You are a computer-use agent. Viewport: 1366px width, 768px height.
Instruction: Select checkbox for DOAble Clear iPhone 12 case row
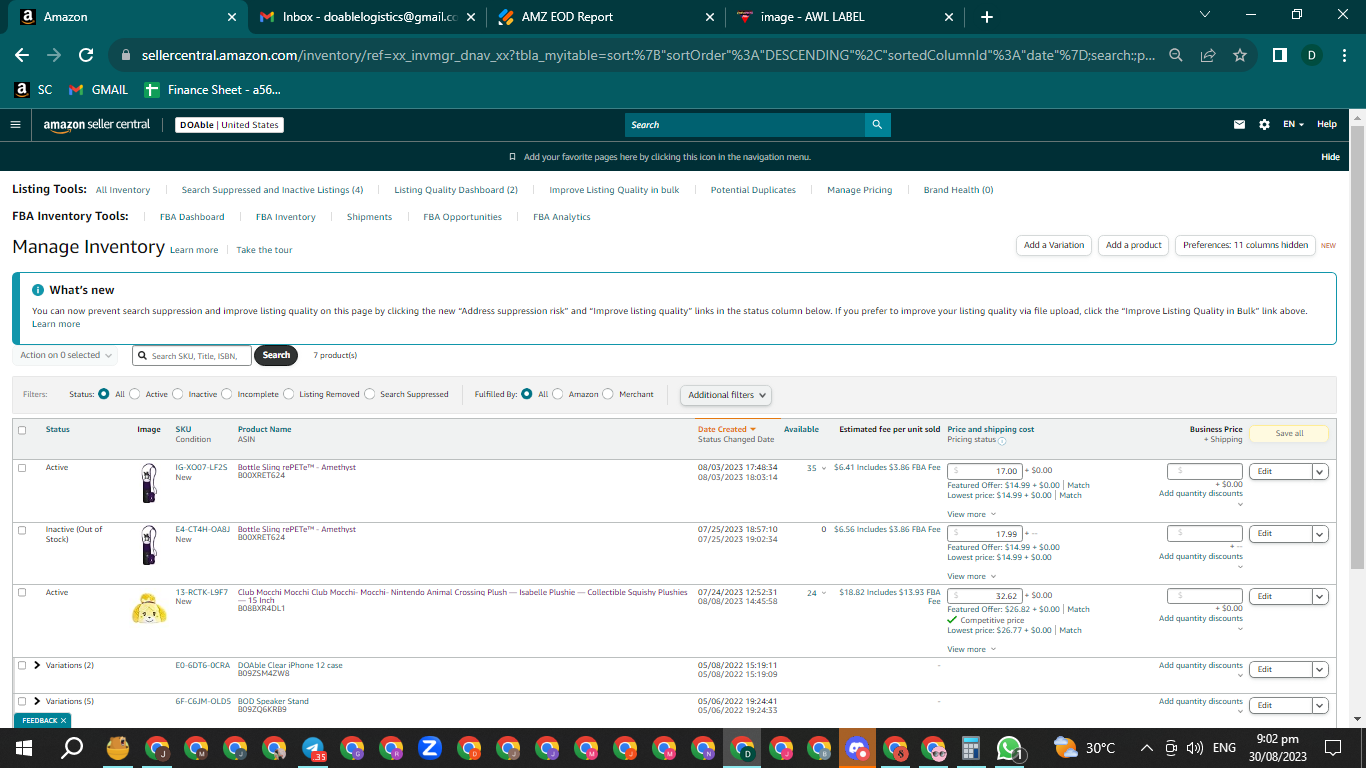[22, 666]
